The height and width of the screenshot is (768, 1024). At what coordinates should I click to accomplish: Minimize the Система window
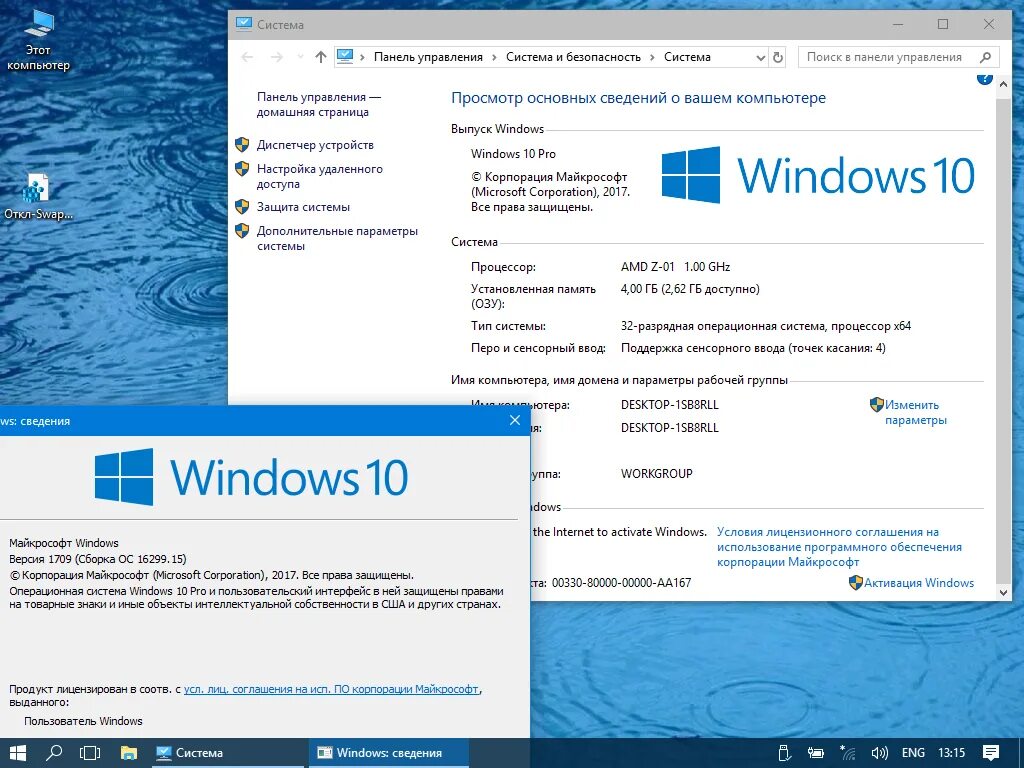(x=898, y=24)
